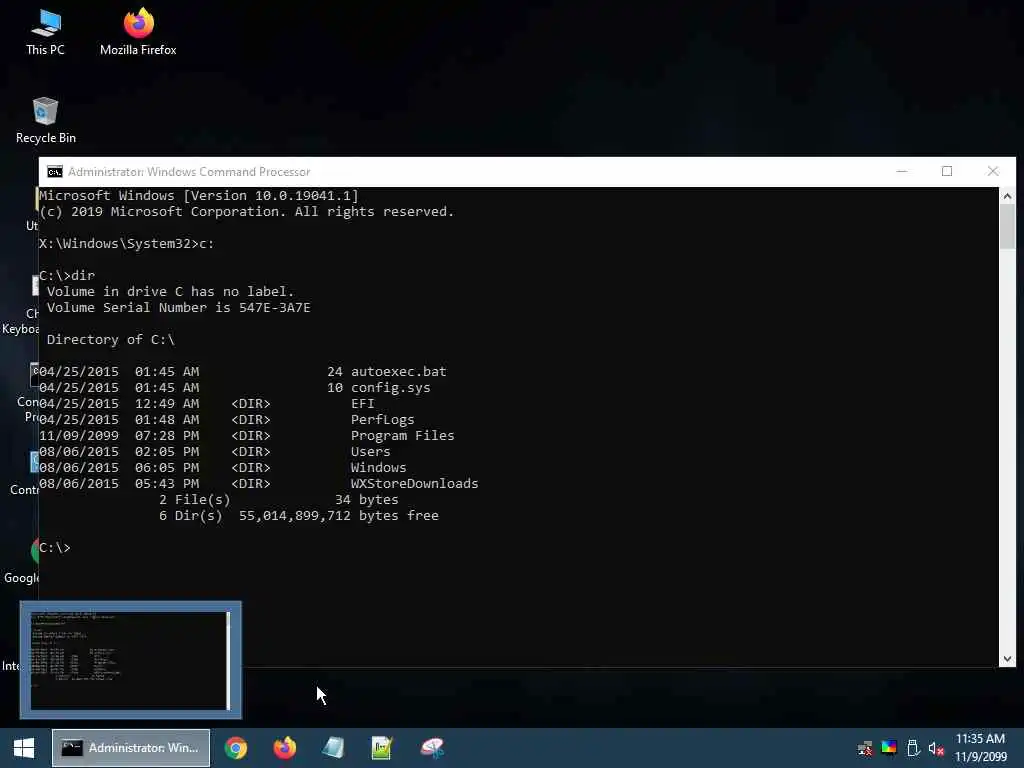This screenshot has width=1024, height=768.
Task: Click the Version 10.0.19041.1 text
Action: tap(271, 196)
